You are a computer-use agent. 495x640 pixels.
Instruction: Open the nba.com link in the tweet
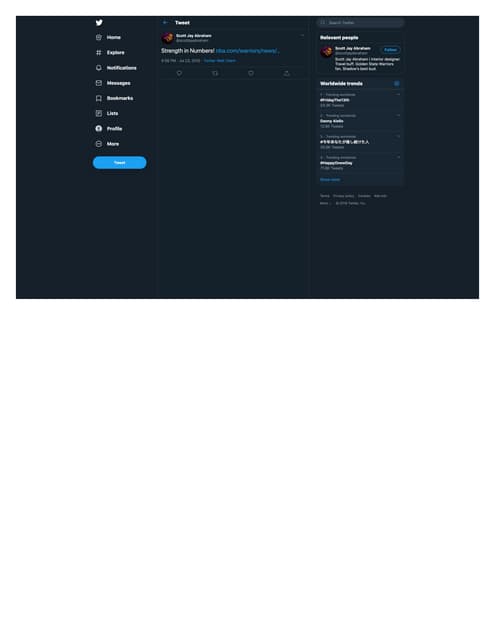[x=247, y=51]
